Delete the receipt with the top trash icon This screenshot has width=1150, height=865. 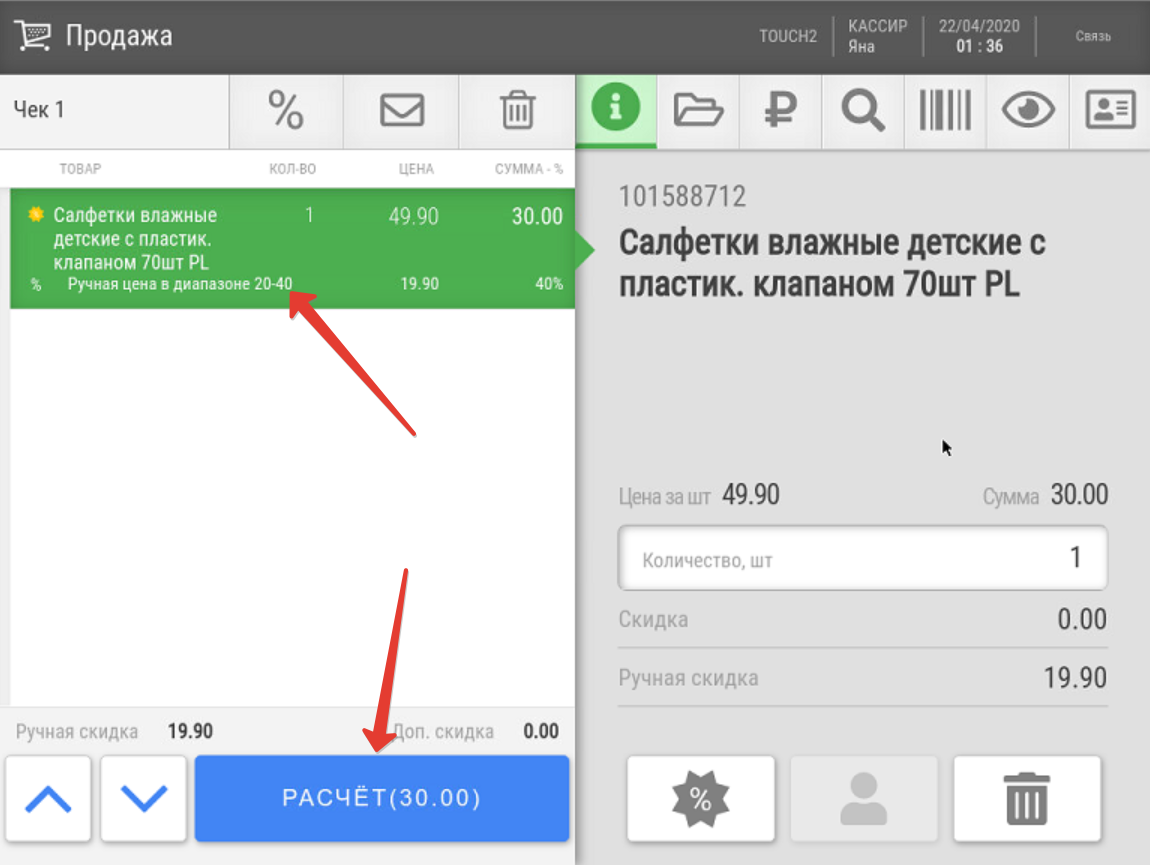[x=517, y=111]
